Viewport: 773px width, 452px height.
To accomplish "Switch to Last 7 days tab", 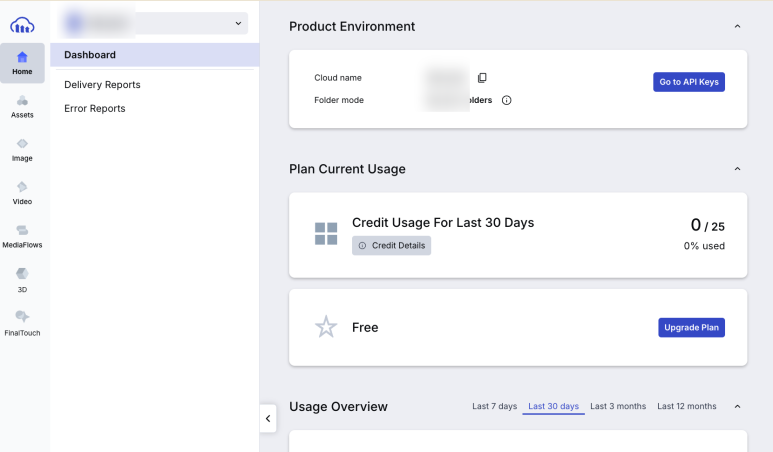I will point(494,406).
